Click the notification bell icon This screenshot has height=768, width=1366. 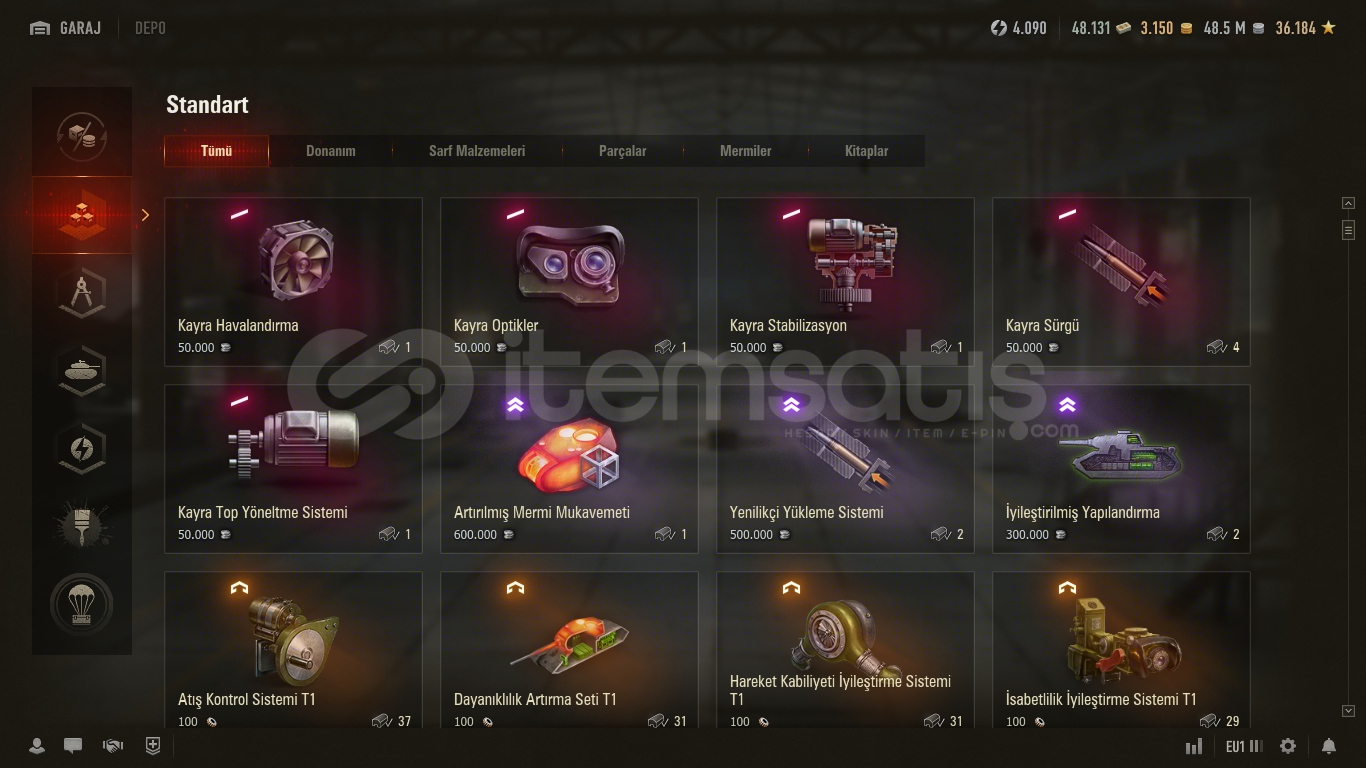click(1329, 746)
